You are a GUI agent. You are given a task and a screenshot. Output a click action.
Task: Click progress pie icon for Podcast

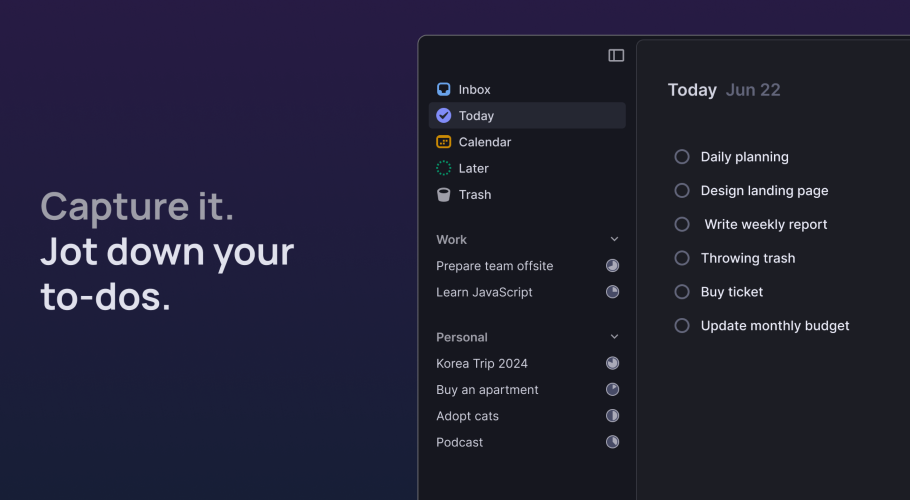[612, 442]
